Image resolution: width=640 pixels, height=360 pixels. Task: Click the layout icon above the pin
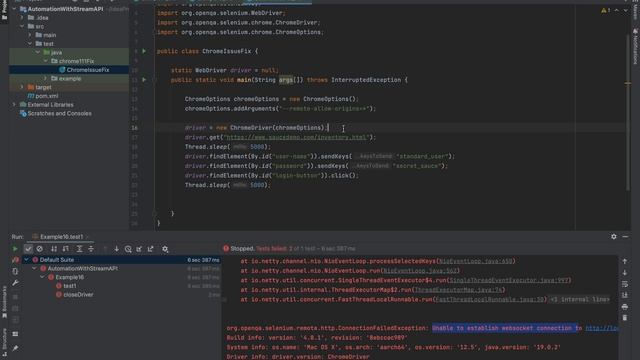[x=15, y=334]
